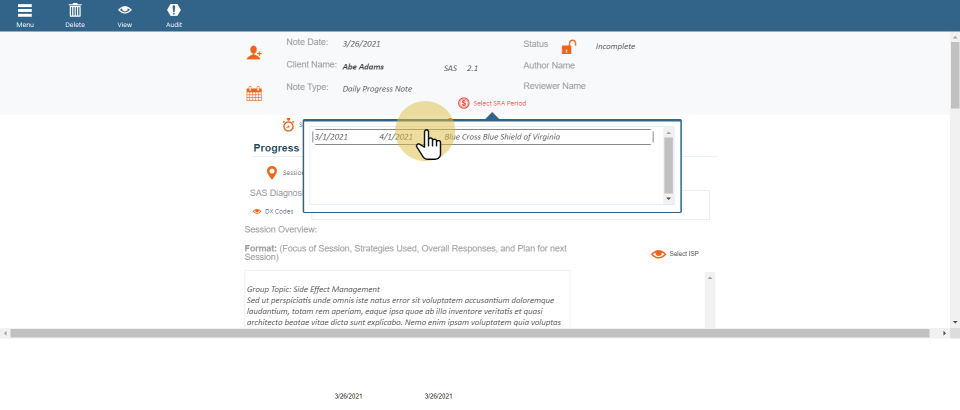Toggle the Status unlock padlock icon
The height and width of the screenshot is (410, 960).
coord(568,47)
